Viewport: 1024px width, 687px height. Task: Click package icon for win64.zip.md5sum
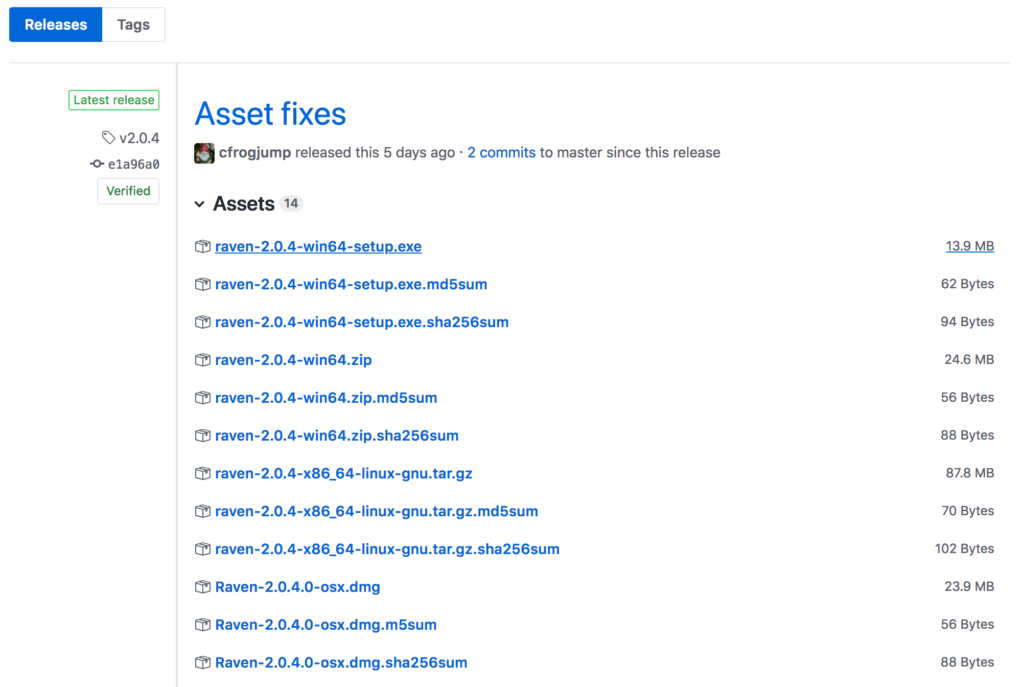[202, 398]
